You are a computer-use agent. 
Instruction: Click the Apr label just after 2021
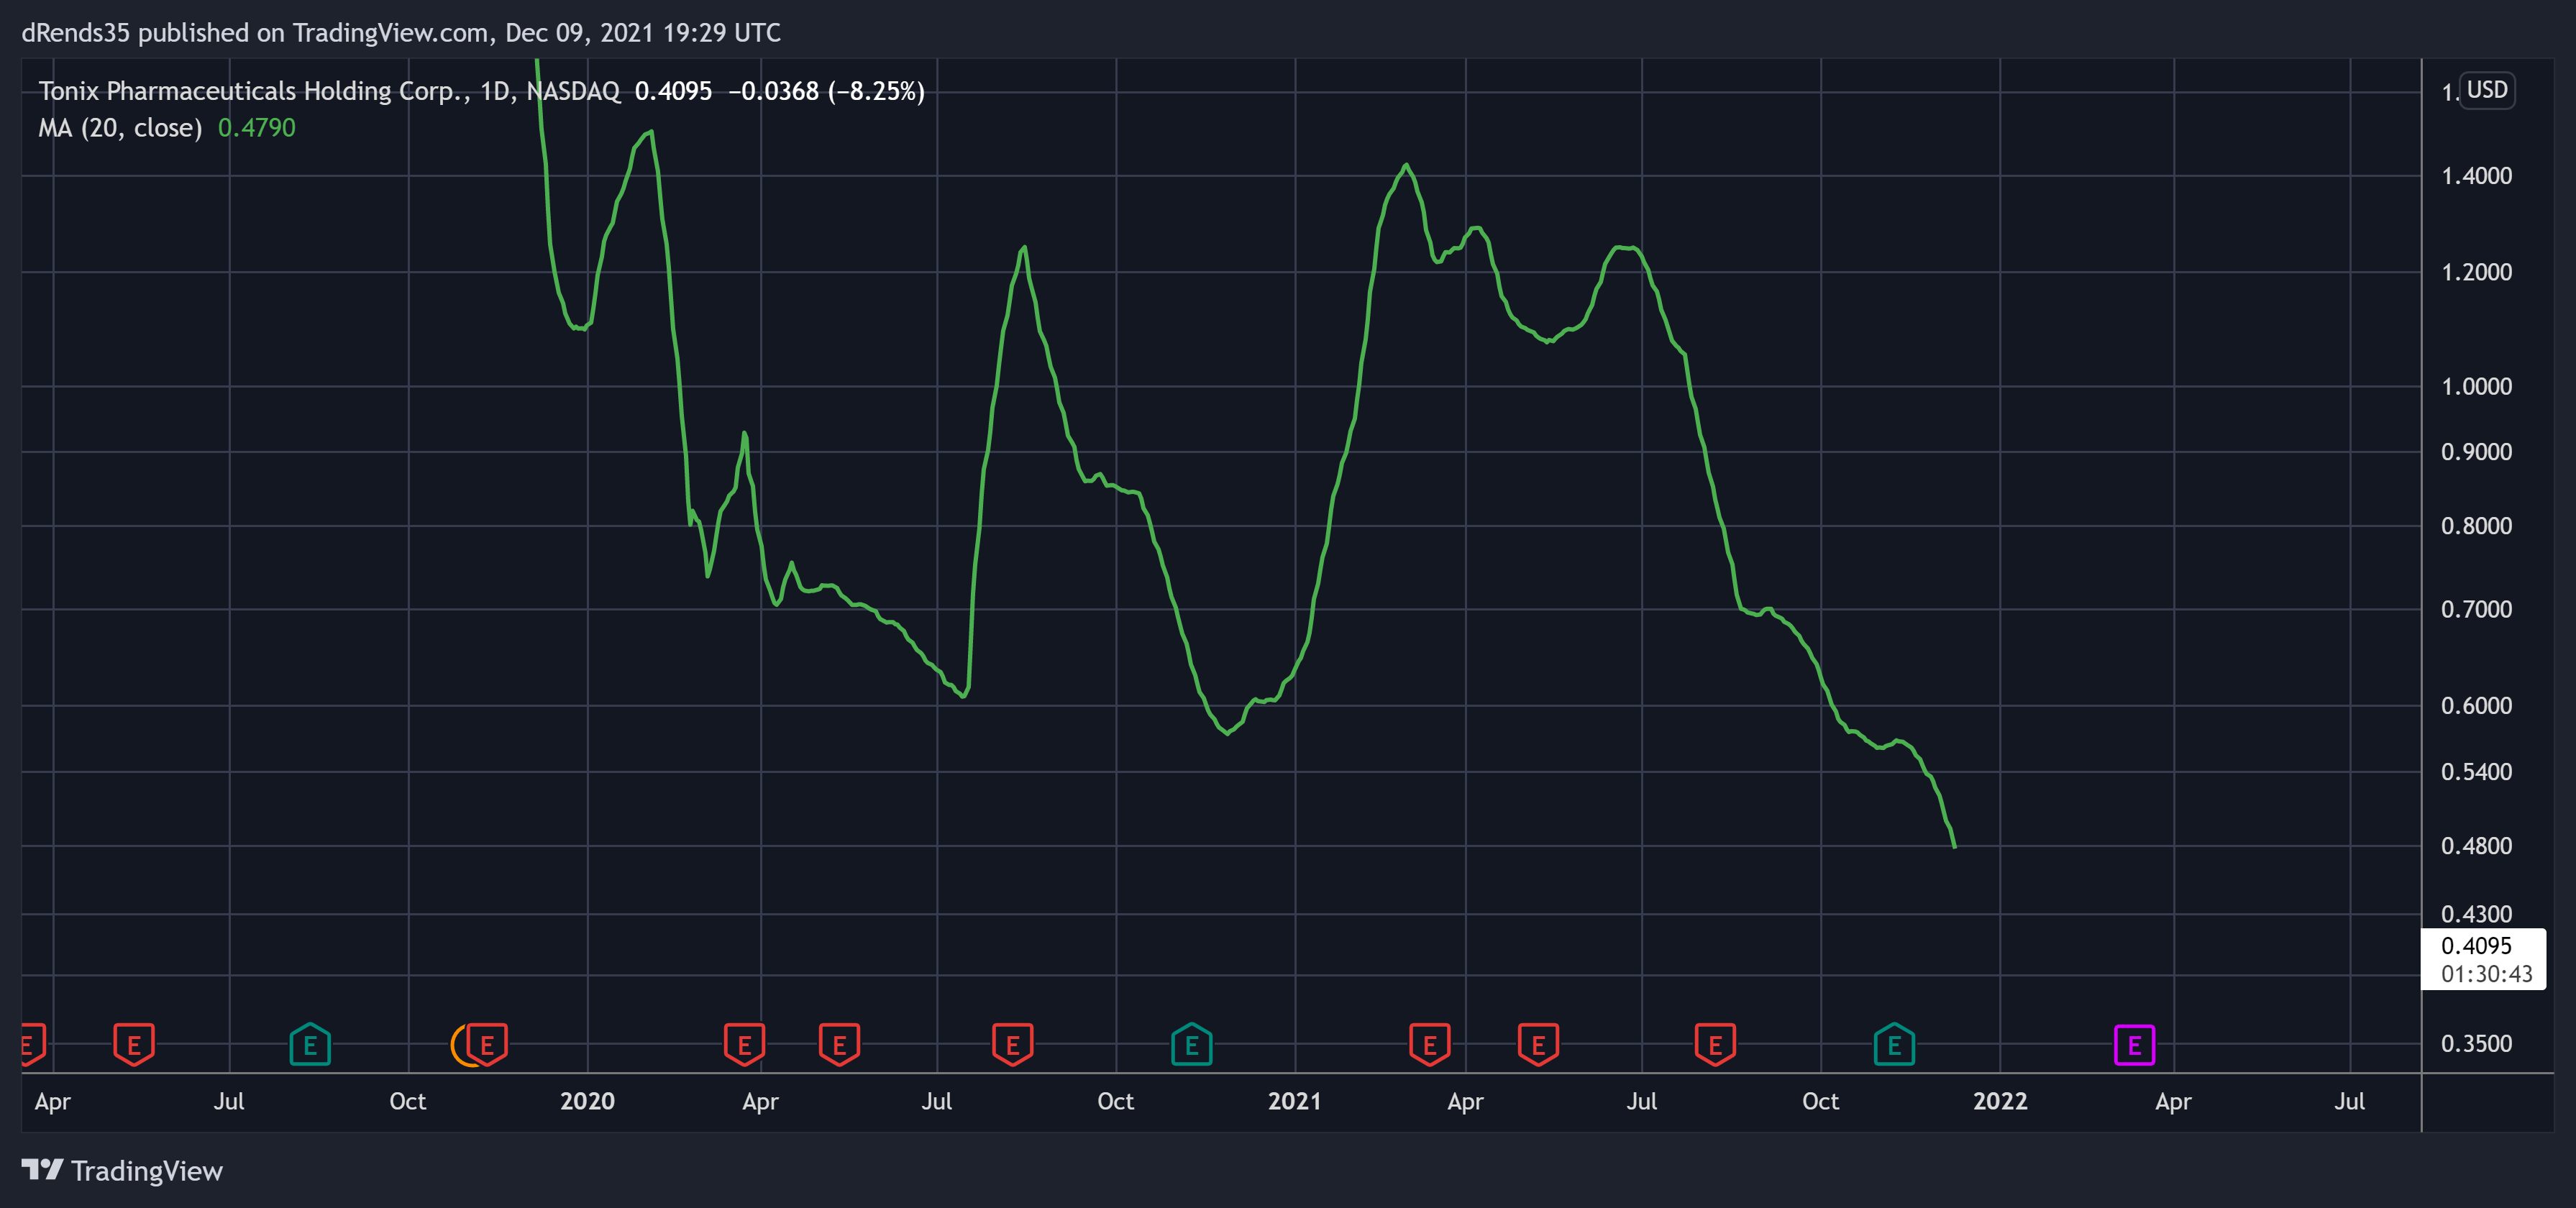point(1465,1101)
